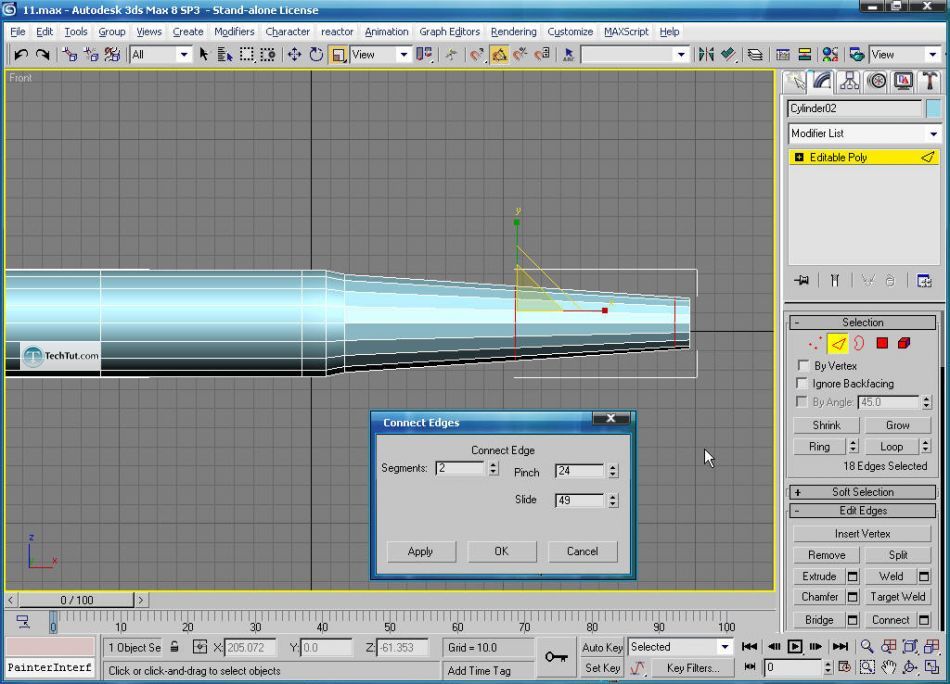Click the Mirror tool icon in the toolbar
This screenshot has height=684, width=950.
tap(706, 55)
